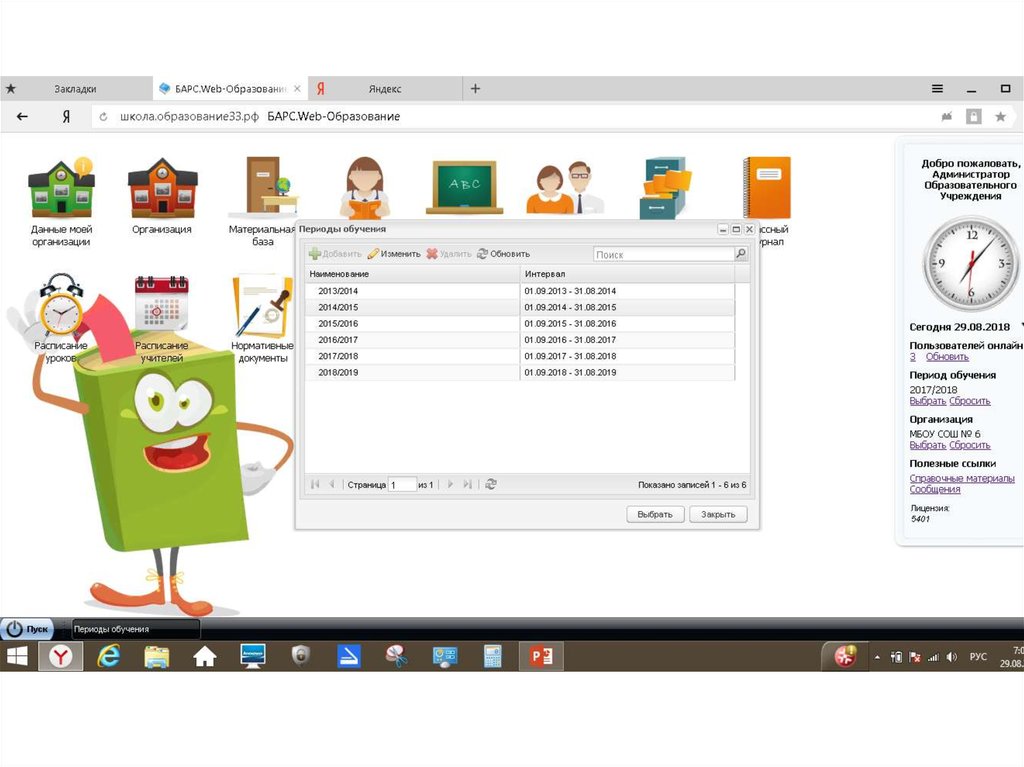Switch to the Яндекс browser tab
The height and width of the screenshot is (767, 1024).
click(x=384, y=89)
